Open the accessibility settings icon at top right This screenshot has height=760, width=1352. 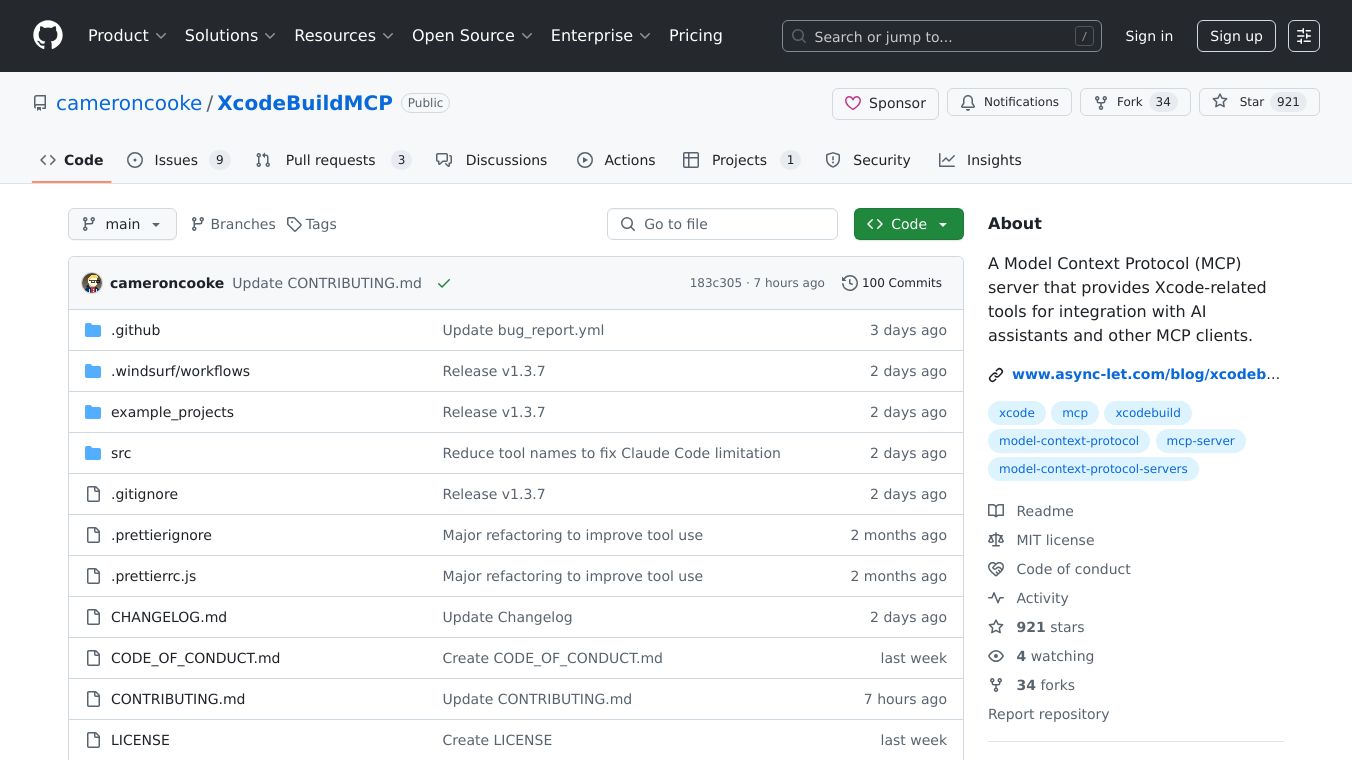(x=1303, y=36)
